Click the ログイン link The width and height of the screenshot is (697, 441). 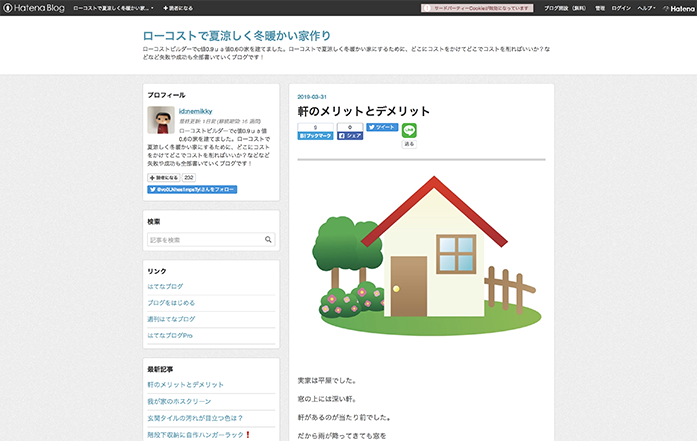click(x=621, y=8)
